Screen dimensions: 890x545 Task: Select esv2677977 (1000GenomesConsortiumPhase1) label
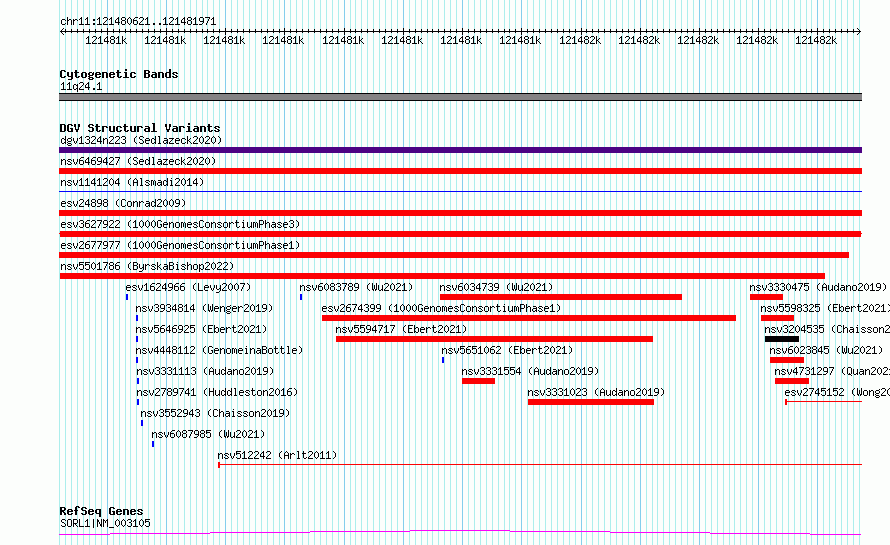180,245
